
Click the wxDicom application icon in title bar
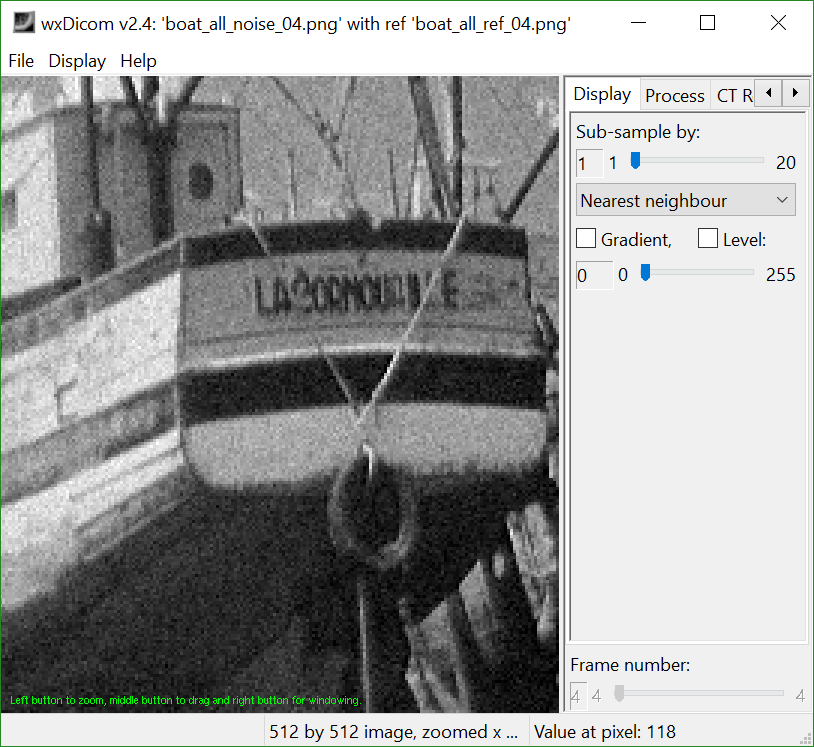(23, 23)
